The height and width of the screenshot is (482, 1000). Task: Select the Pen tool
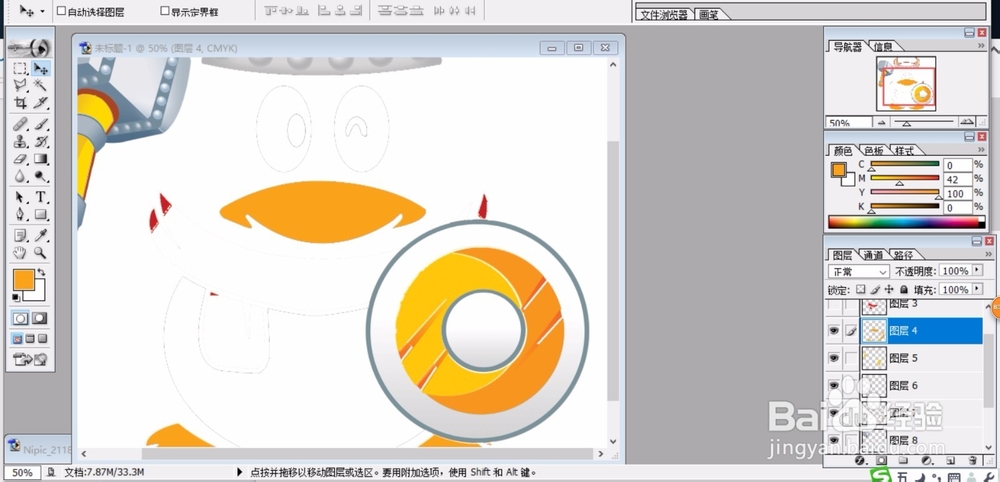(x=20, y=214)
